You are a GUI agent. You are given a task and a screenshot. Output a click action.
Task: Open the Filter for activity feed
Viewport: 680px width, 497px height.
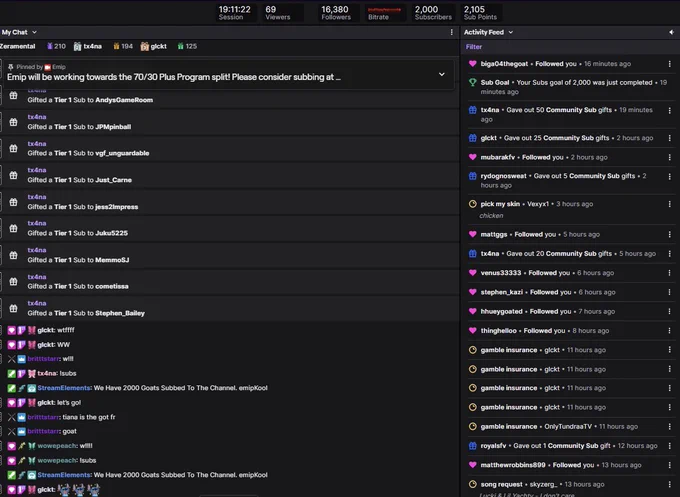tap(474, 47)
